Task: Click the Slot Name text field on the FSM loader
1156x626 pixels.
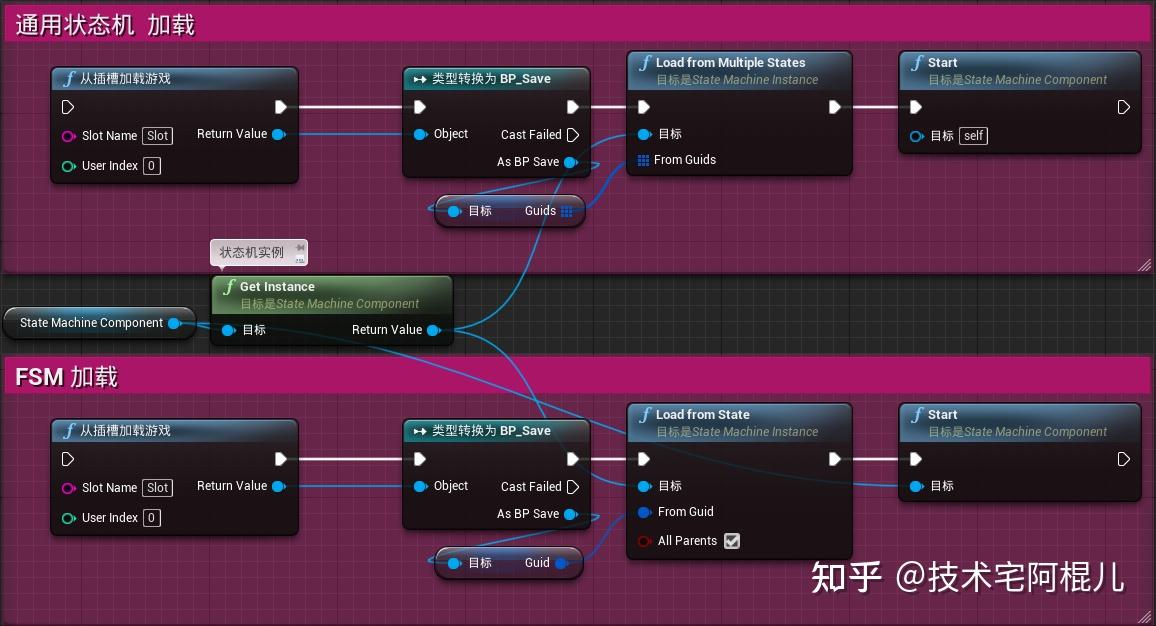Action: (x=157, y=488)
